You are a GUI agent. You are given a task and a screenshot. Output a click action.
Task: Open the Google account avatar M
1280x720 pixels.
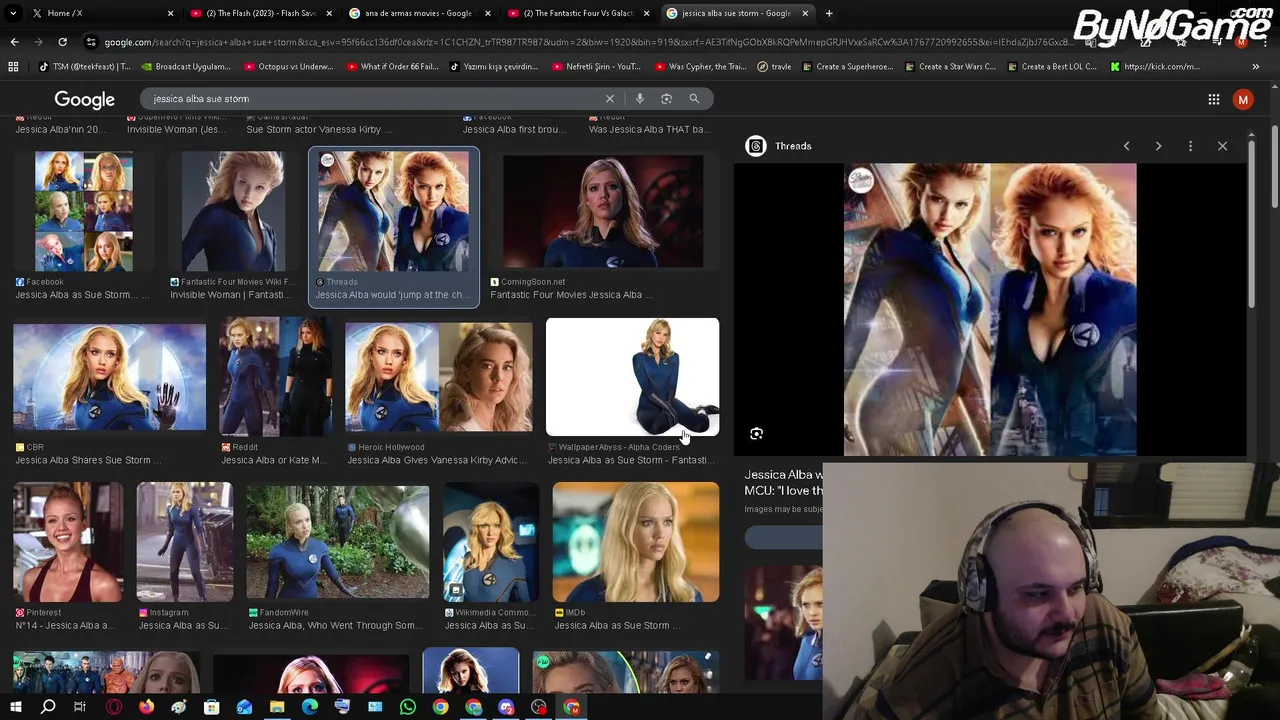pos(1243,99)
